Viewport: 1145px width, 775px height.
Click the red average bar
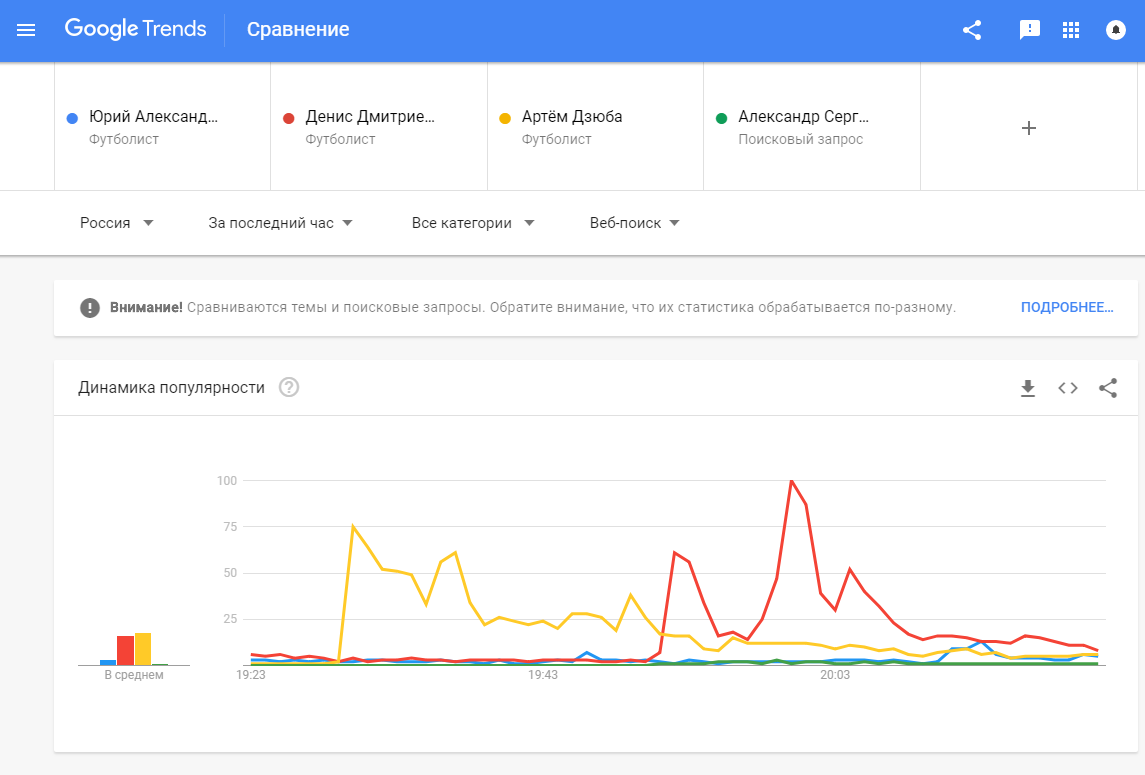coord(125,650)
